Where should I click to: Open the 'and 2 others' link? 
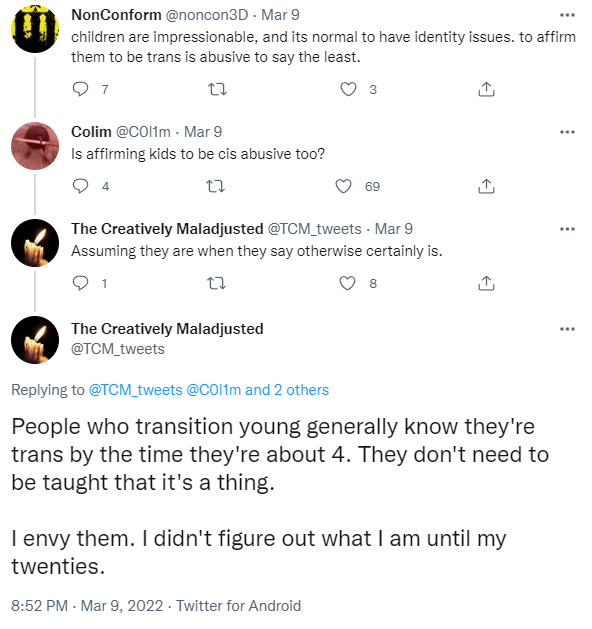[x=287, y=390]
